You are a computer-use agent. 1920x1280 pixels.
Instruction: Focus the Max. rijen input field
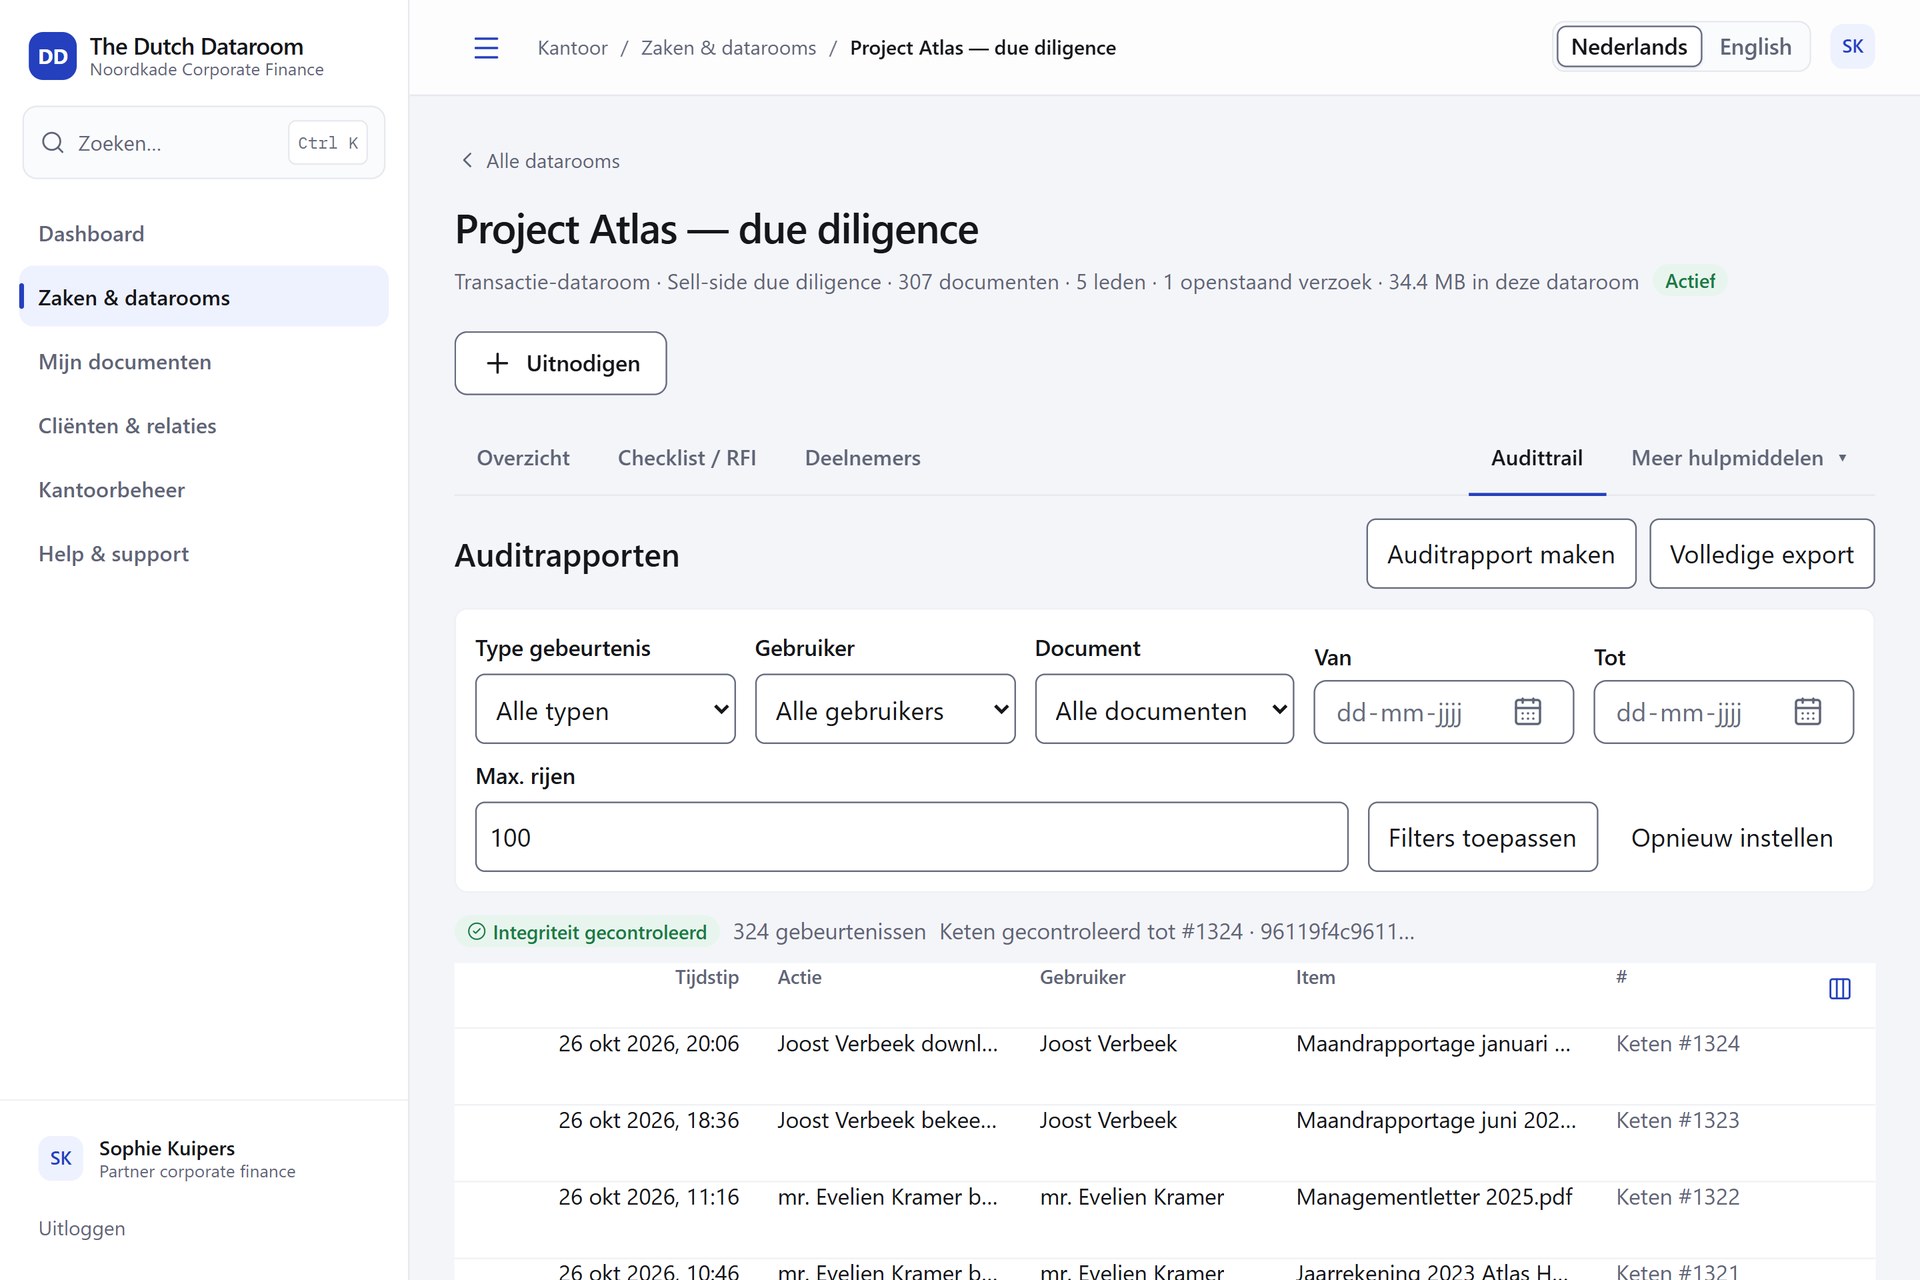click(x=911, y=837)
